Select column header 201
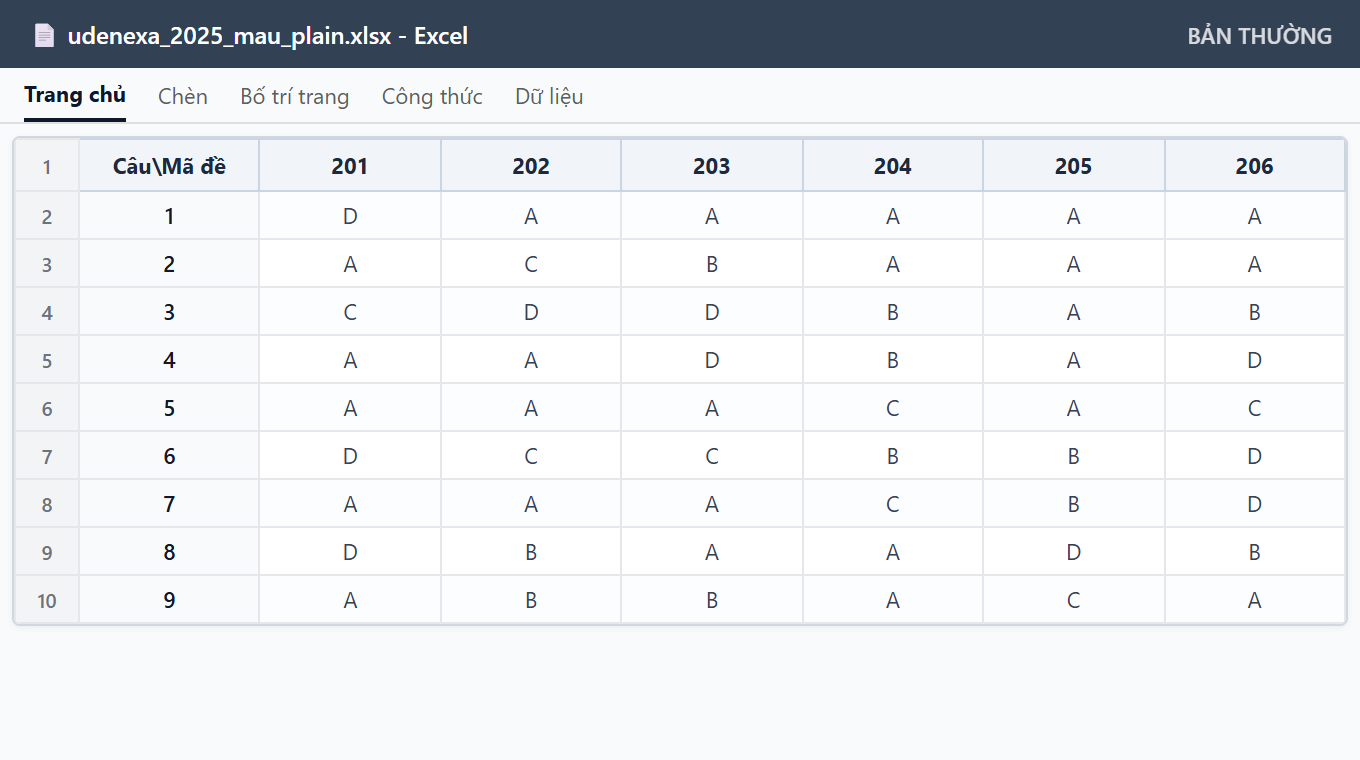 pos(350,166)
